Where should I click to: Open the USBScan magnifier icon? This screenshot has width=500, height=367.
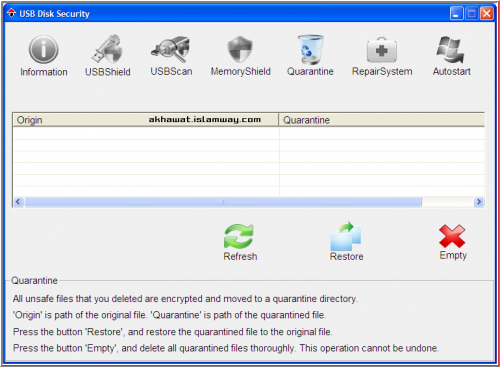(x=171, y=49)
